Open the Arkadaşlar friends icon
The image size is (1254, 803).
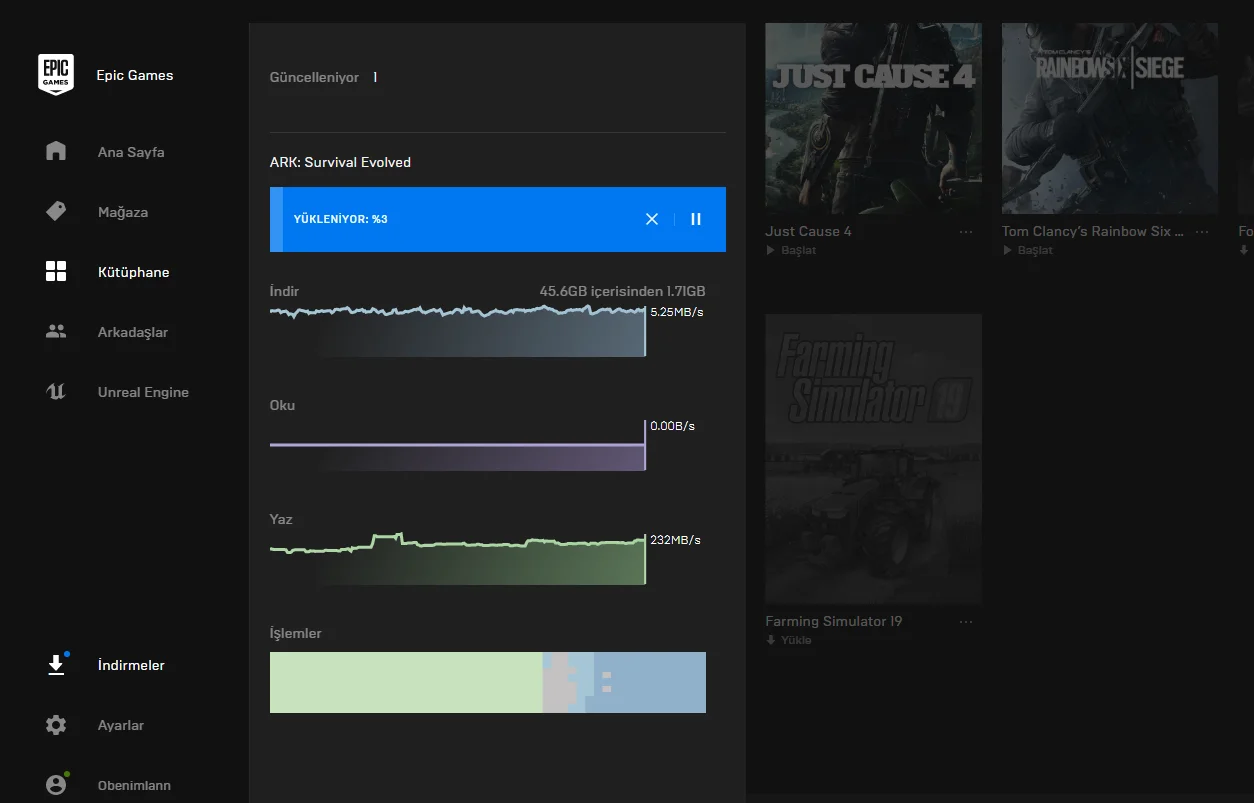click(x=56, y=332)
